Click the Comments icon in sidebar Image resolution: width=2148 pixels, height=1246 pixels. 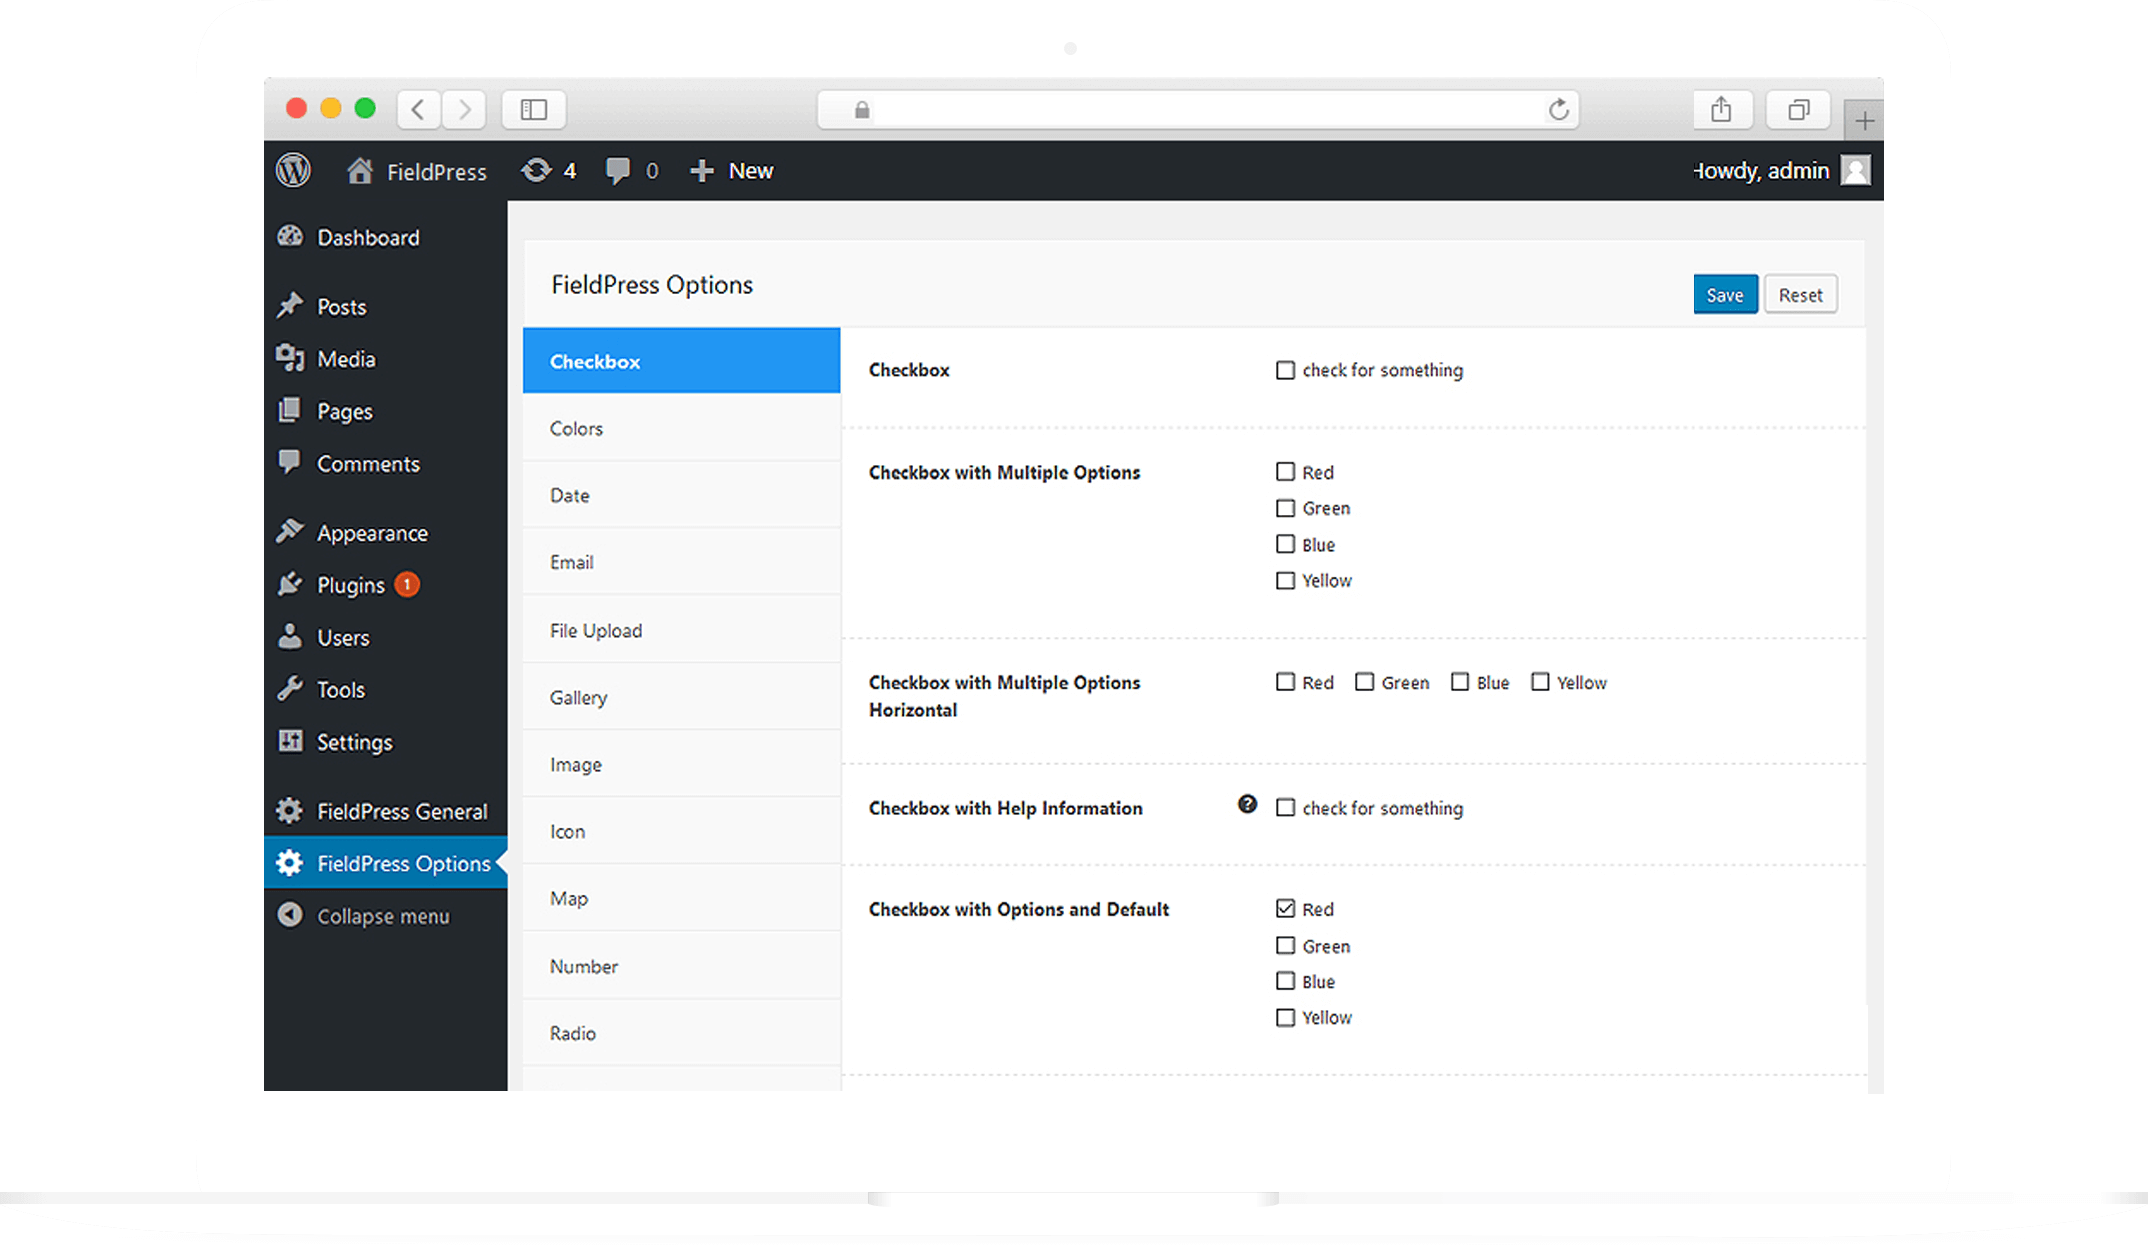click(290, 462)
